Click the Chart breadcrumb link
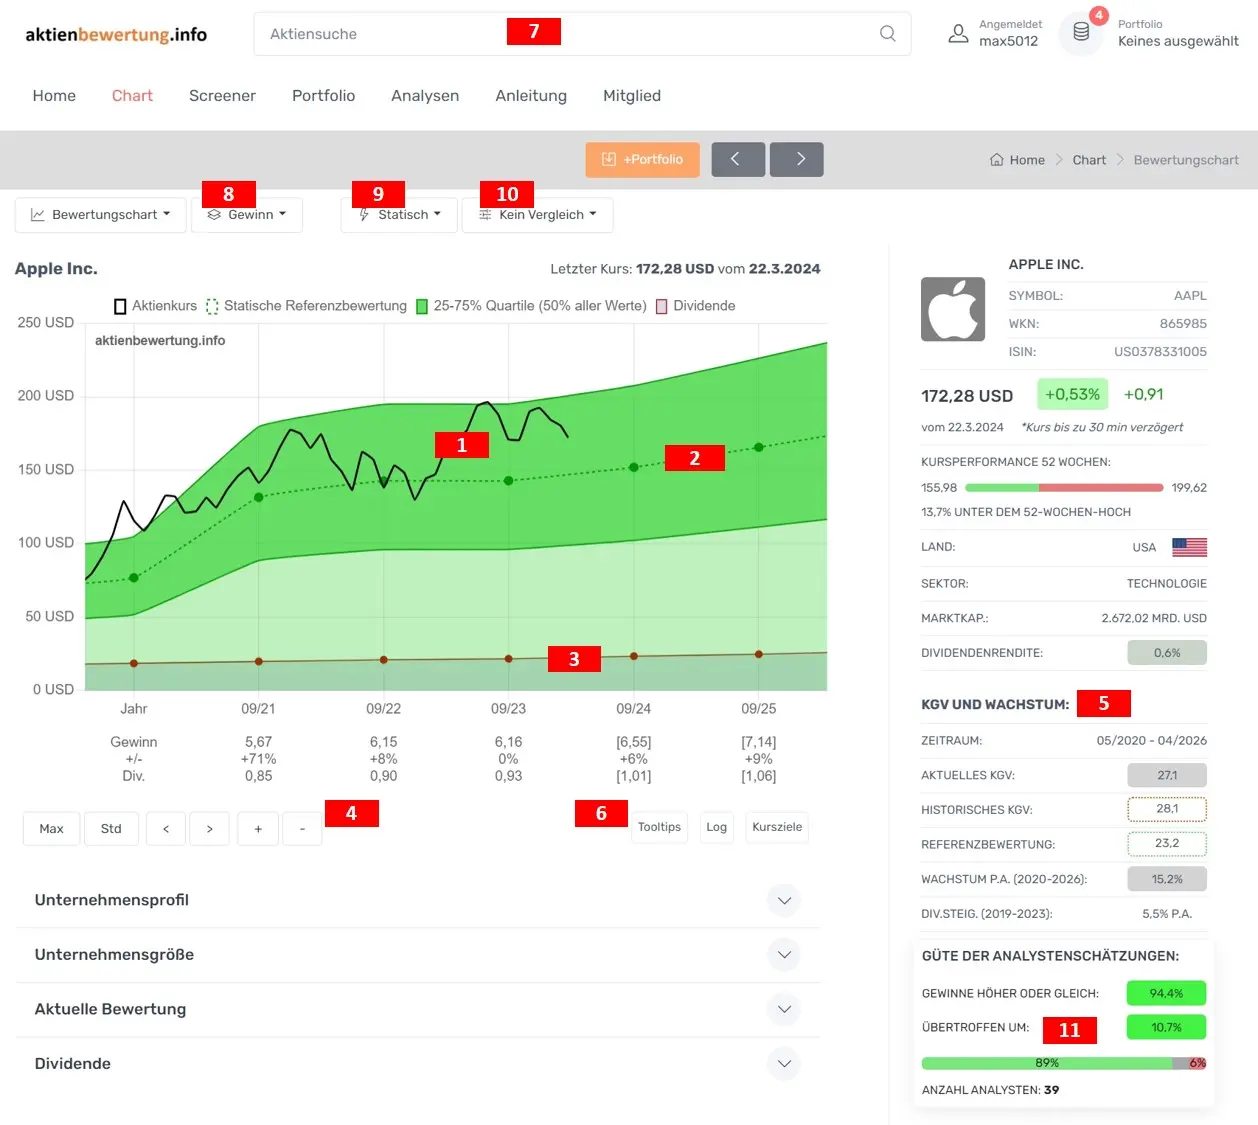Viewport: 1258px width, 1125px height. coord(1089,160)
